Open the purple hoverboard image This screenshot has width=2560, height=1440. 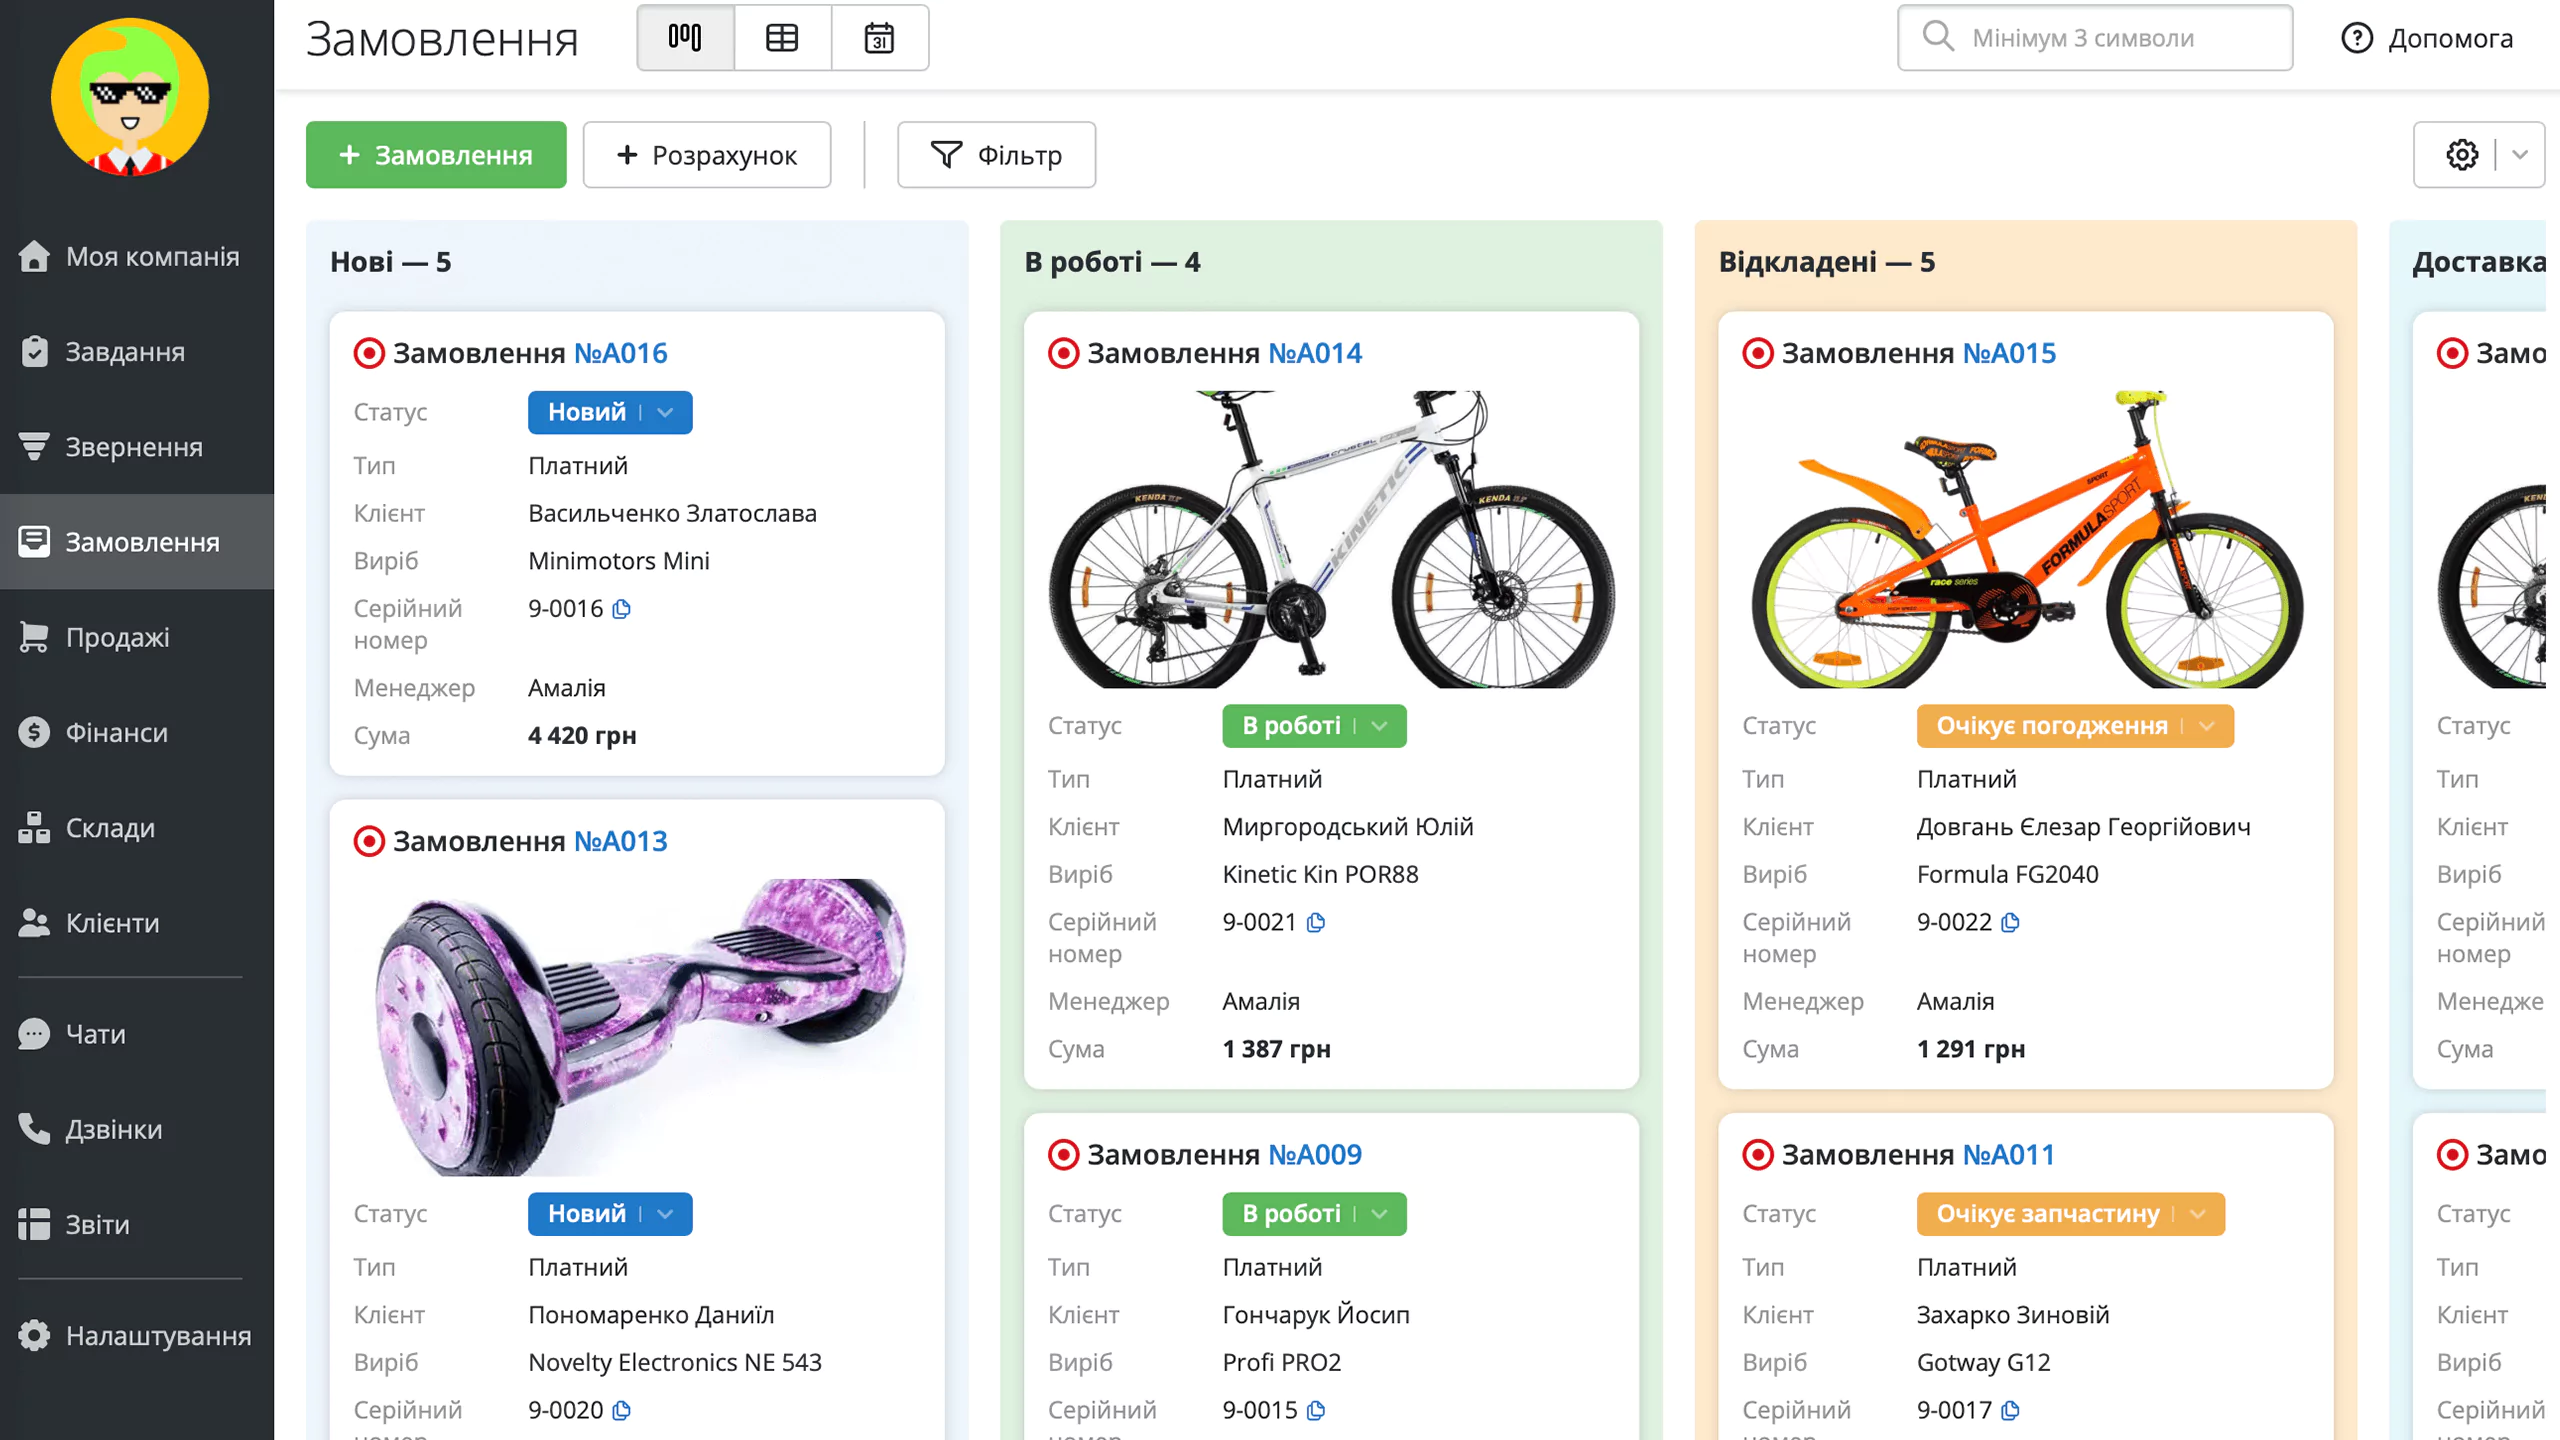click(637, 1027)
